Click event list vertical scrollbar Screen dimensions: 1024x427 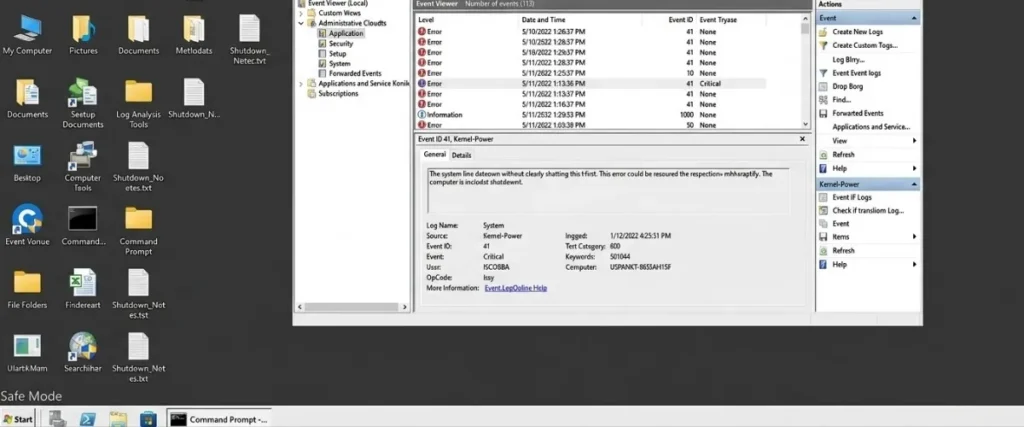point(805,72)
